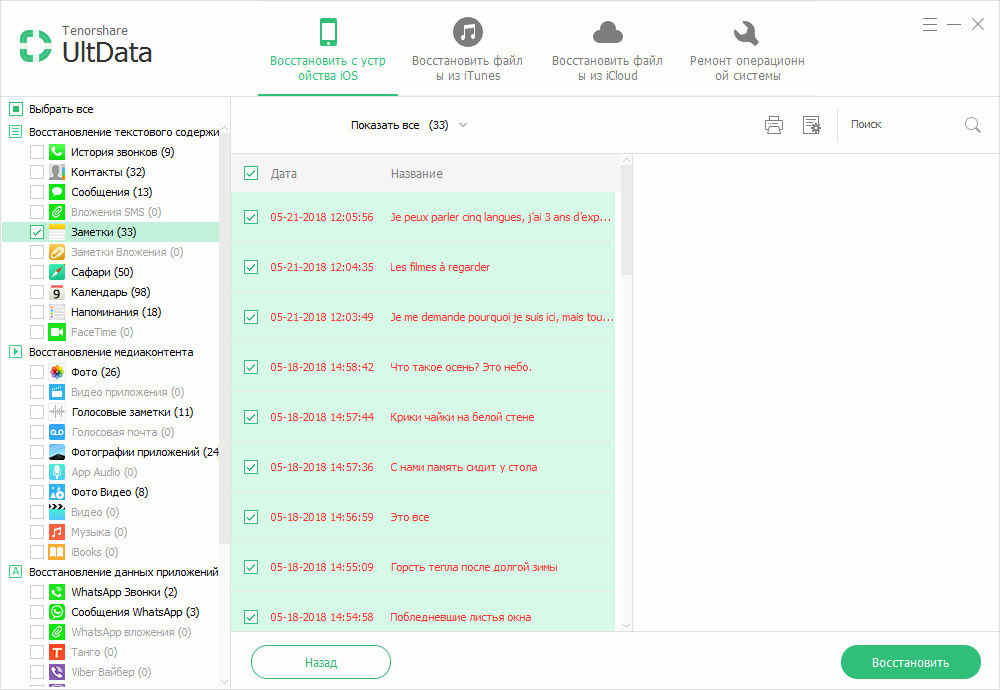Check the История звонков (9) checkbox

click(x=37, y=152)
